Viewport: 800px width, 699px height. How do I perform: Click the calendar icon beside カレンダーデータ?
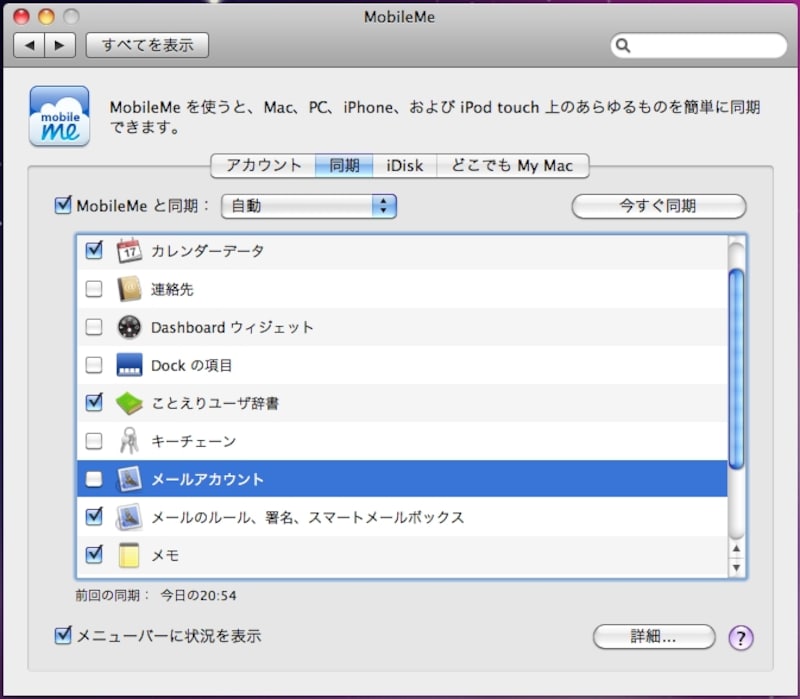[129, 251]
